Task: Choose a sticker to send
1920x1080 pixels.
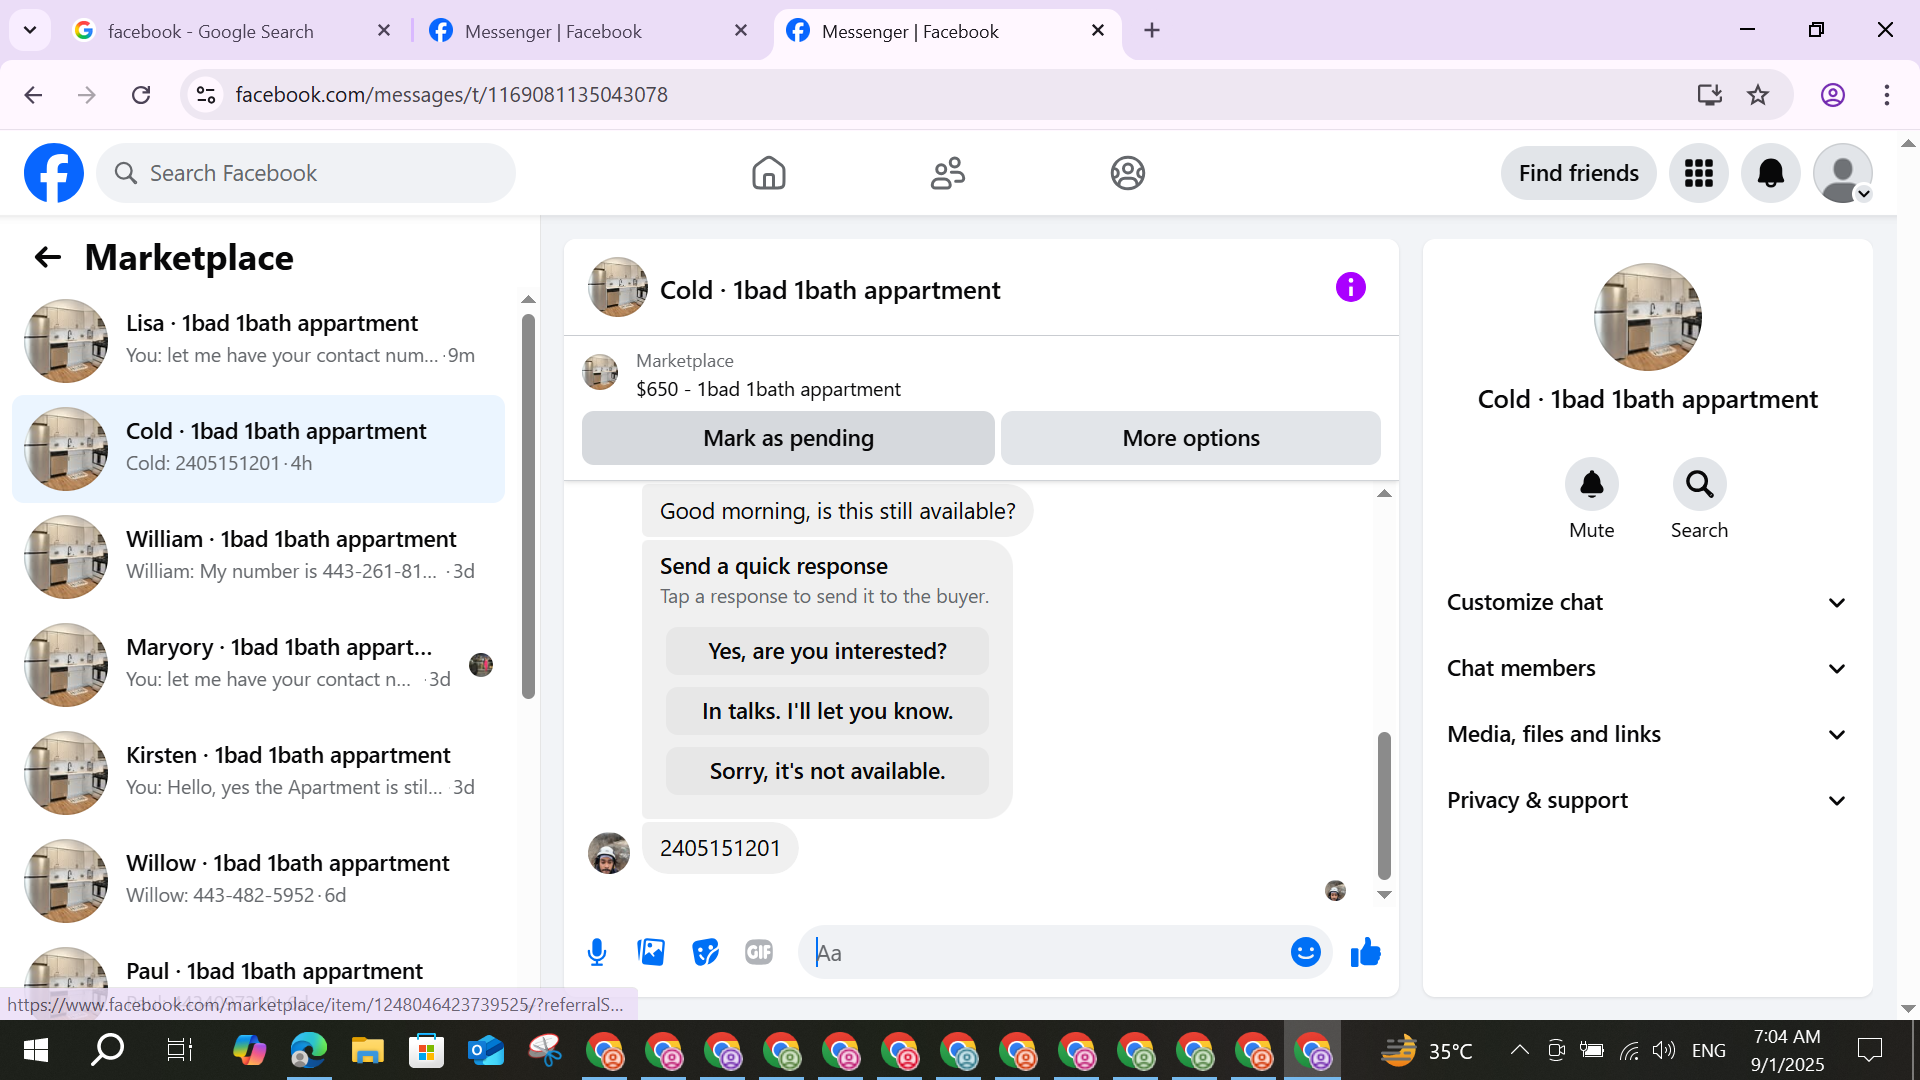Action: (705, 953)
